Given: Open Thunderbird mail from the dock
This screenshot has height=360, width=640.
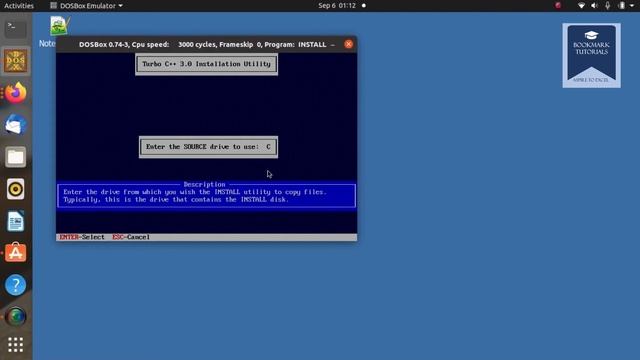Looking at the screenshot, I should [x=16, y=124].
